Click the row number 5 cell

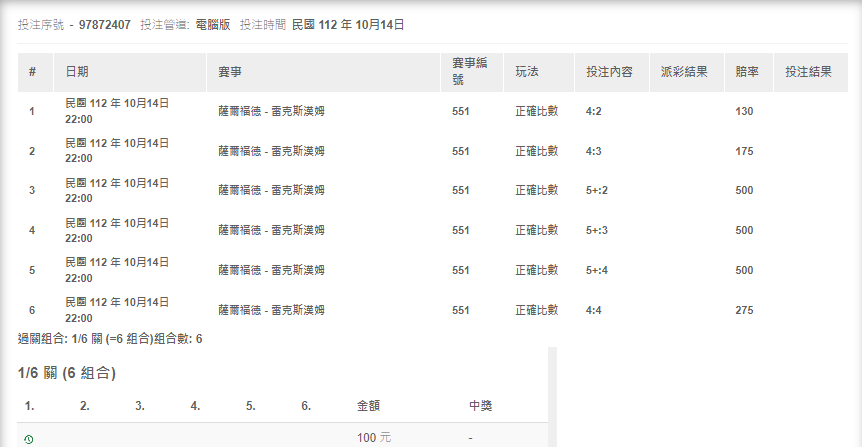pos(32,270)
